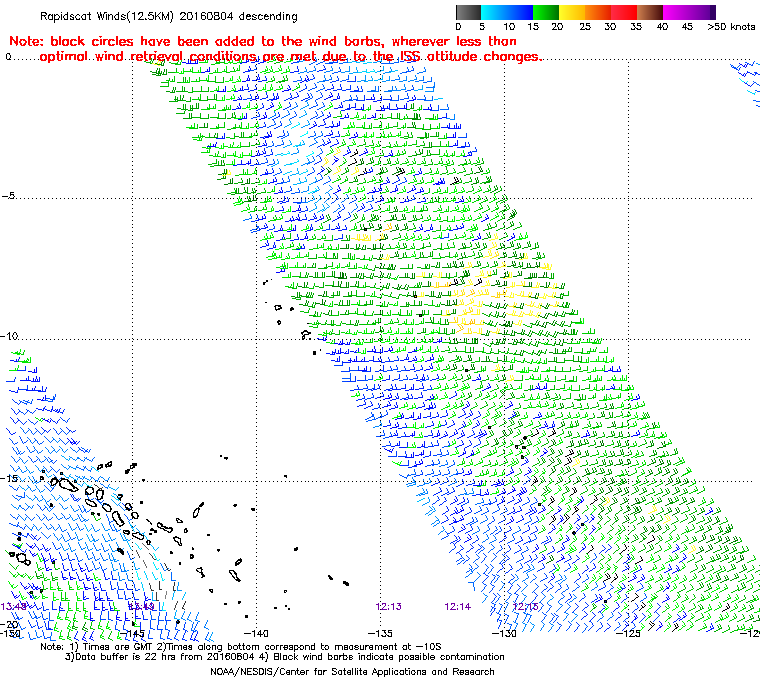This screenshot has width=760, height=688.
Task: Click the '-140' longitude axis label
Action: [256, 633]
